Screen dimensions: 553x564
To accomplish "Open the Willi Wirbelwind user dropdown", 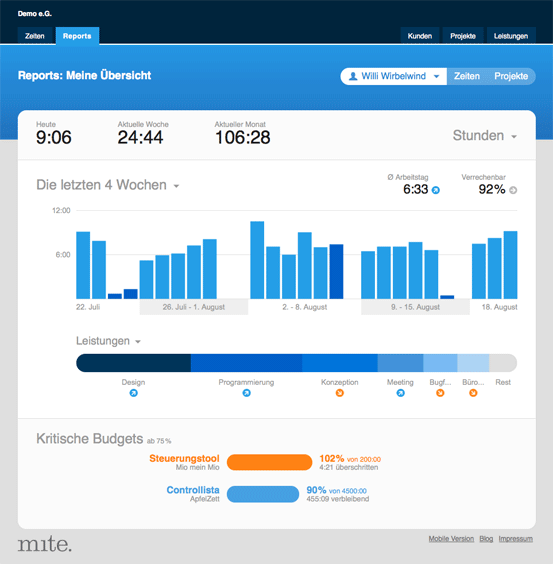I will pos(394,76).
